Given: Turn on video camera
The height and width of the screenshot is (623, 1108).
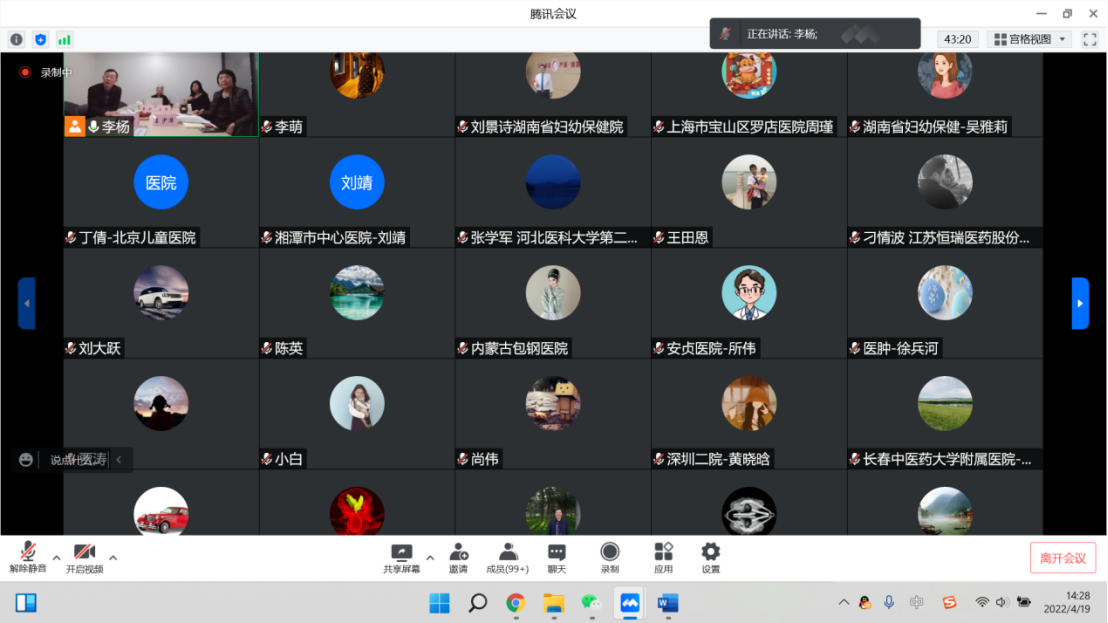Looking at the screenshot, I should [84, 557].
